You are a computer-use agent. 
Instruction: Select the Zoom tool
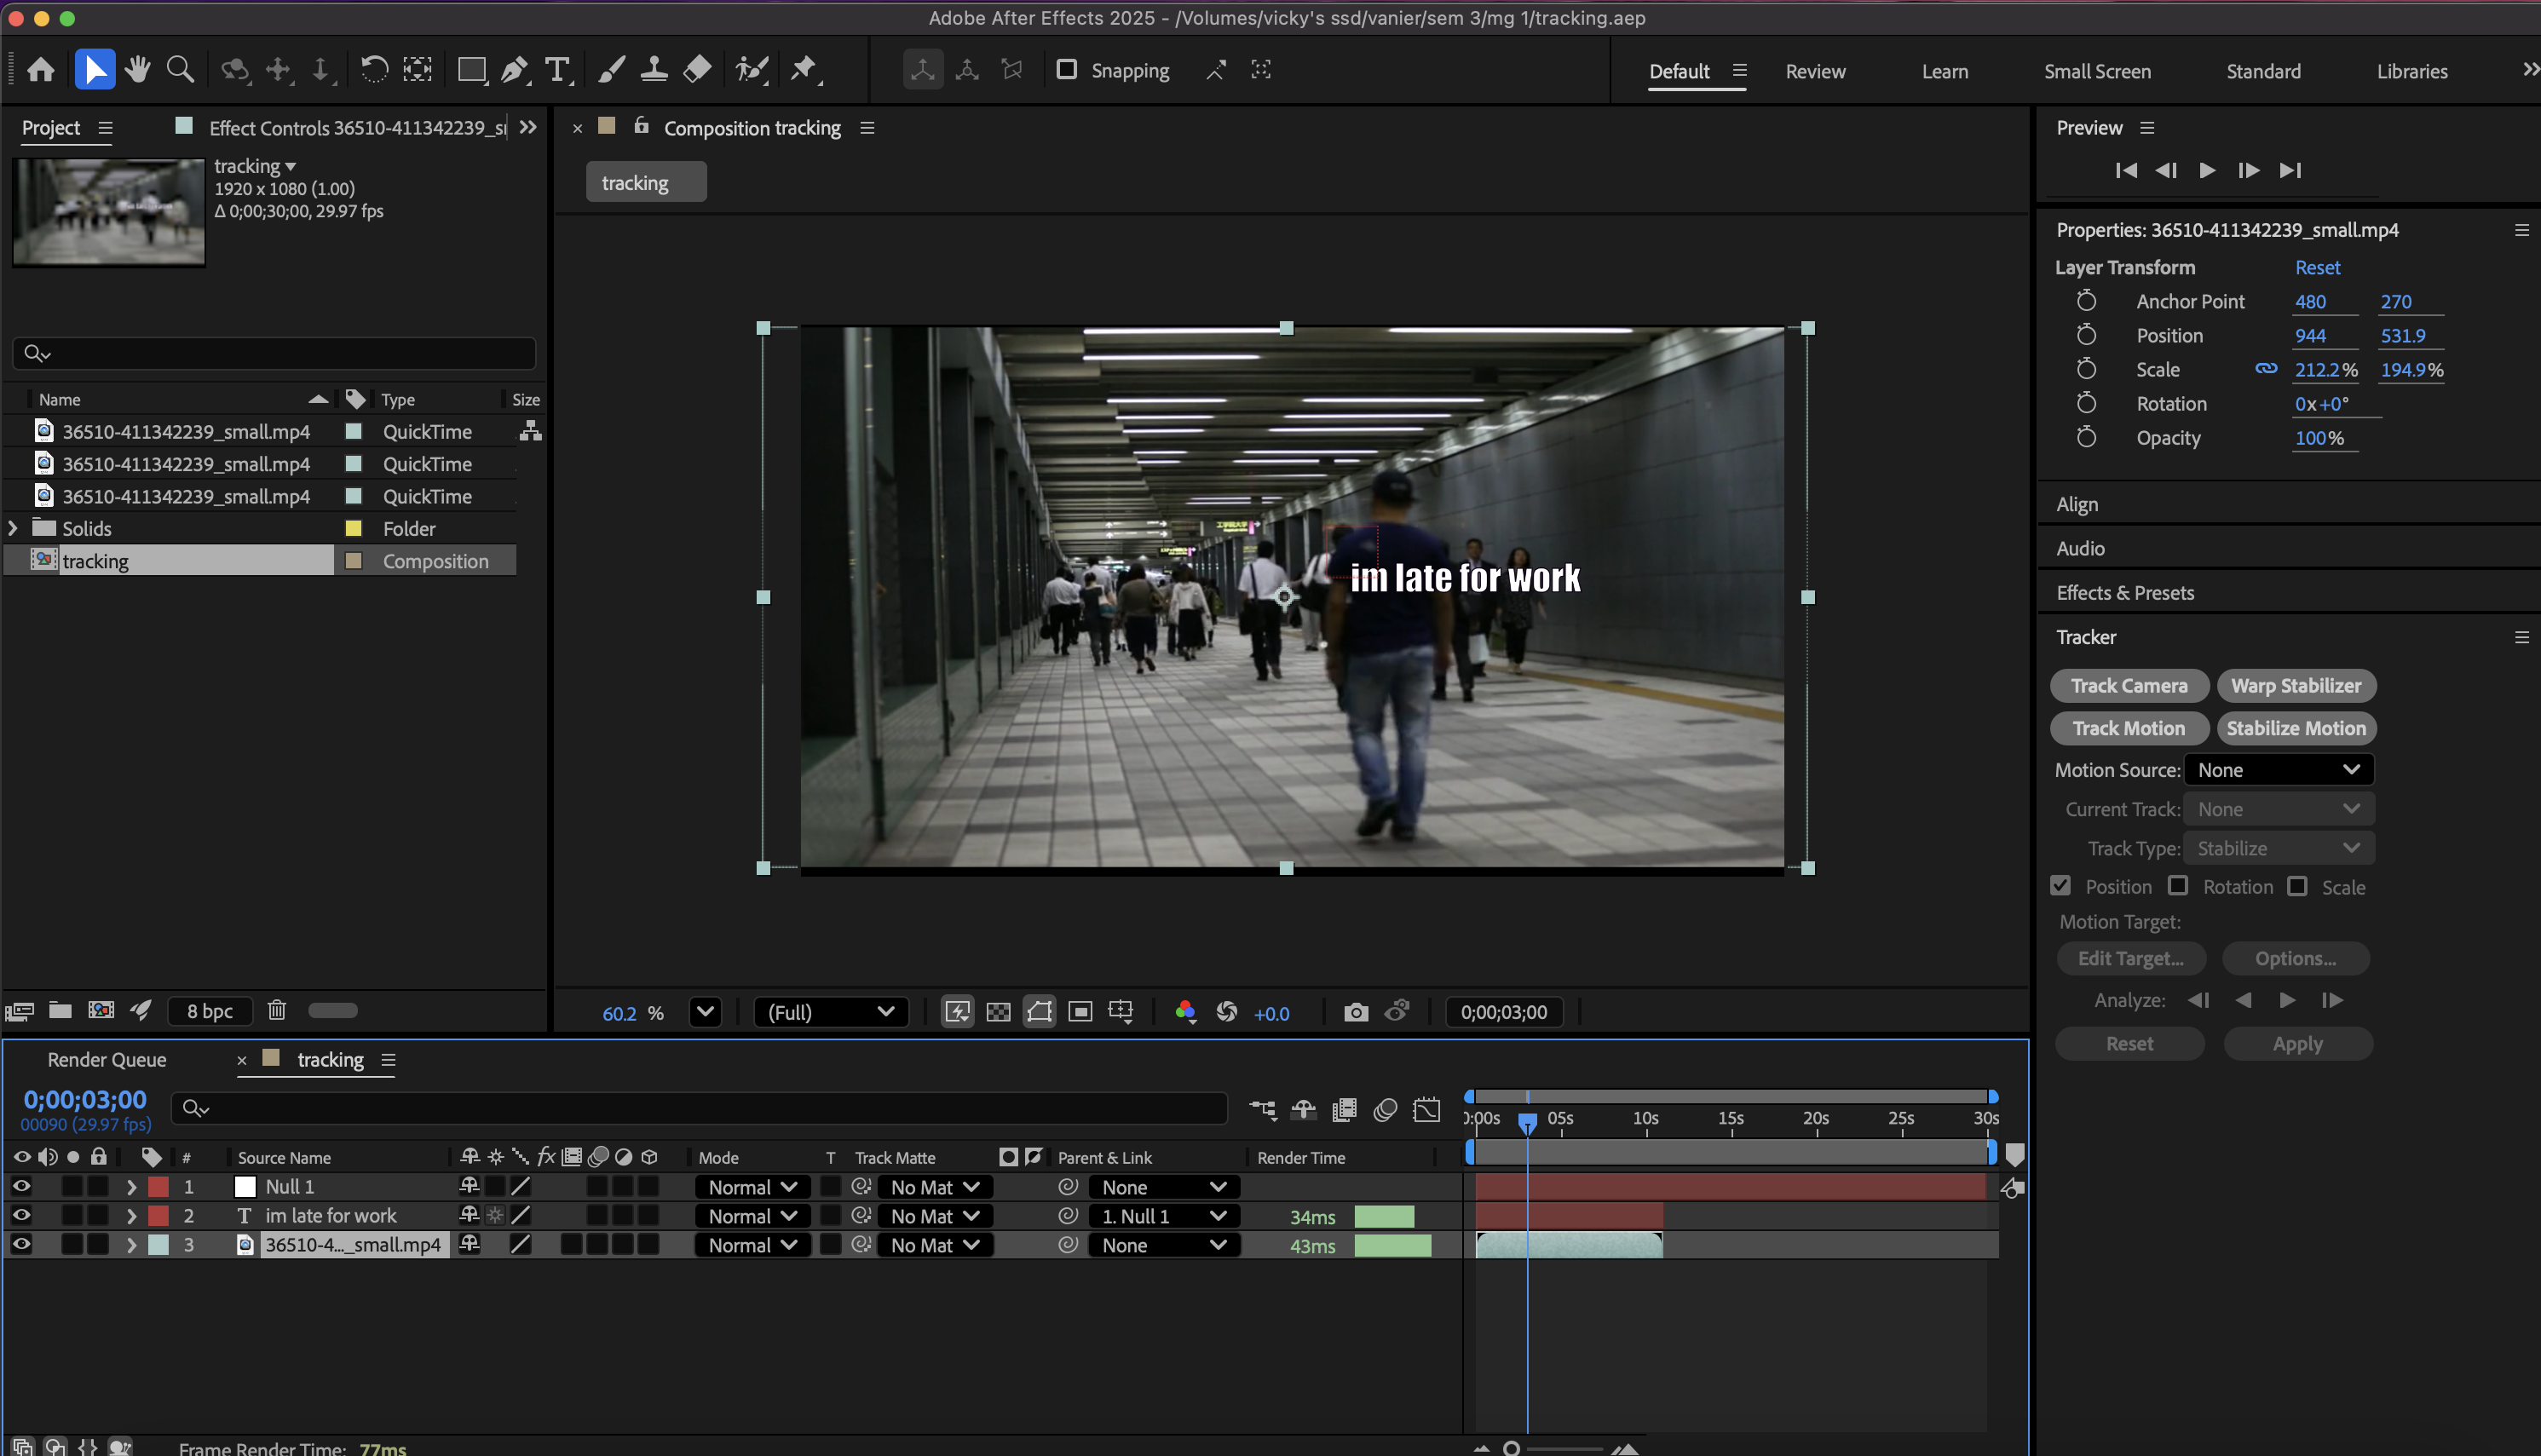click(x=180, y=70)
